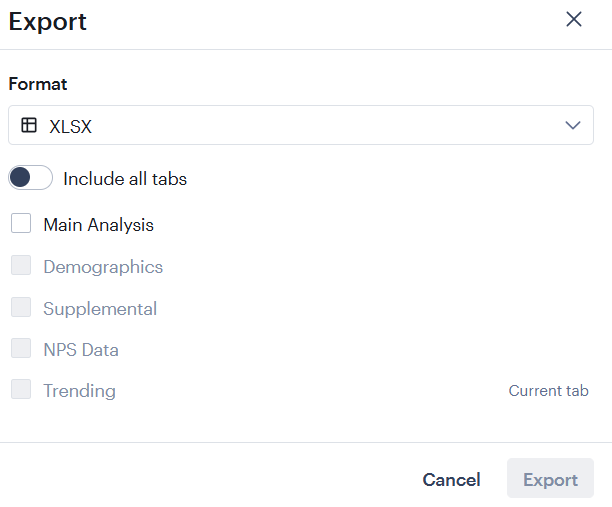Click the "Current tab" indicator text
The height and width of the screenshot is (507, 612).
pos(548,391)
